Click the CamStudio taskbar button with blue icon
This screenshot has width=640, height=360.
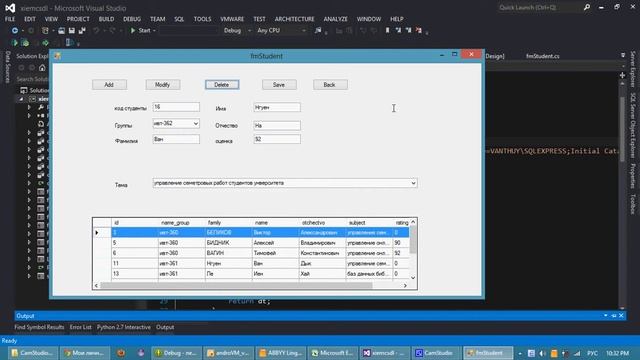[x=436, y=353]
